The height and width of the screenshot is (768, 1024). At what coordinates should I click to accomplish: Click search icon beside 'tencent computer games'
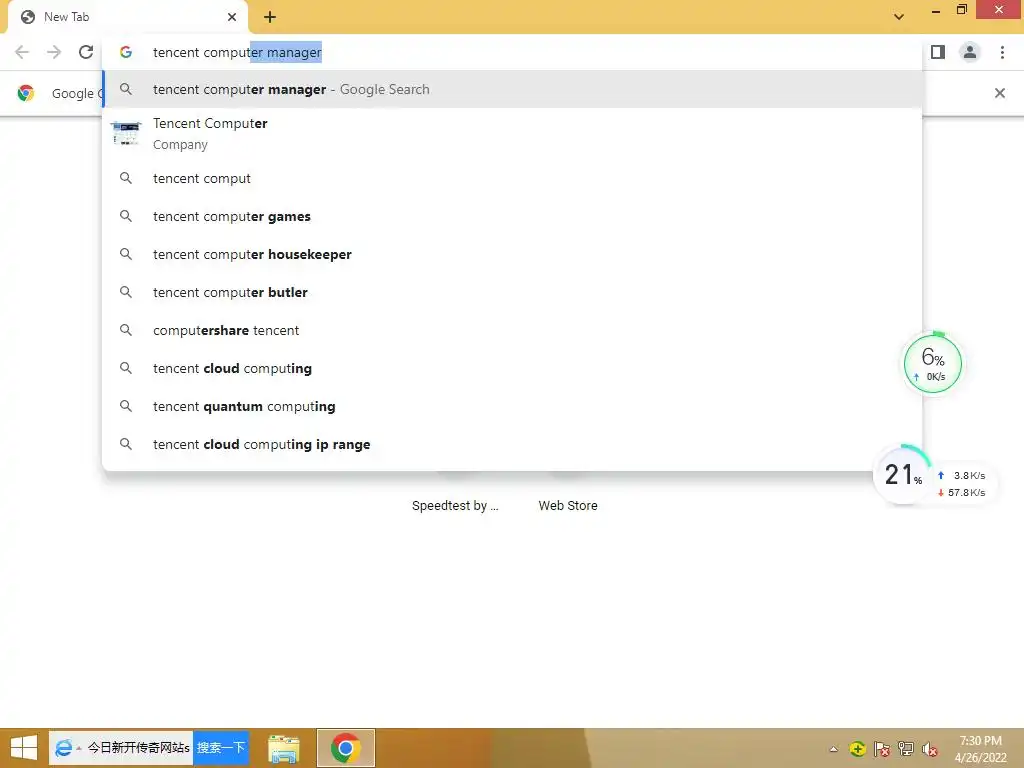[125, 216]
